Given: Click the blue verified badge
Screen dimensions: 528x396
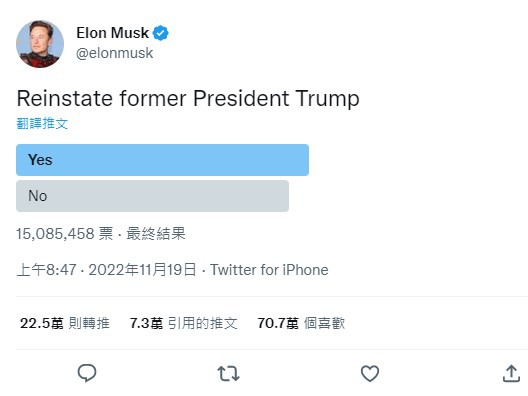Looking at the screenshot, I should (x=161, y=33).
